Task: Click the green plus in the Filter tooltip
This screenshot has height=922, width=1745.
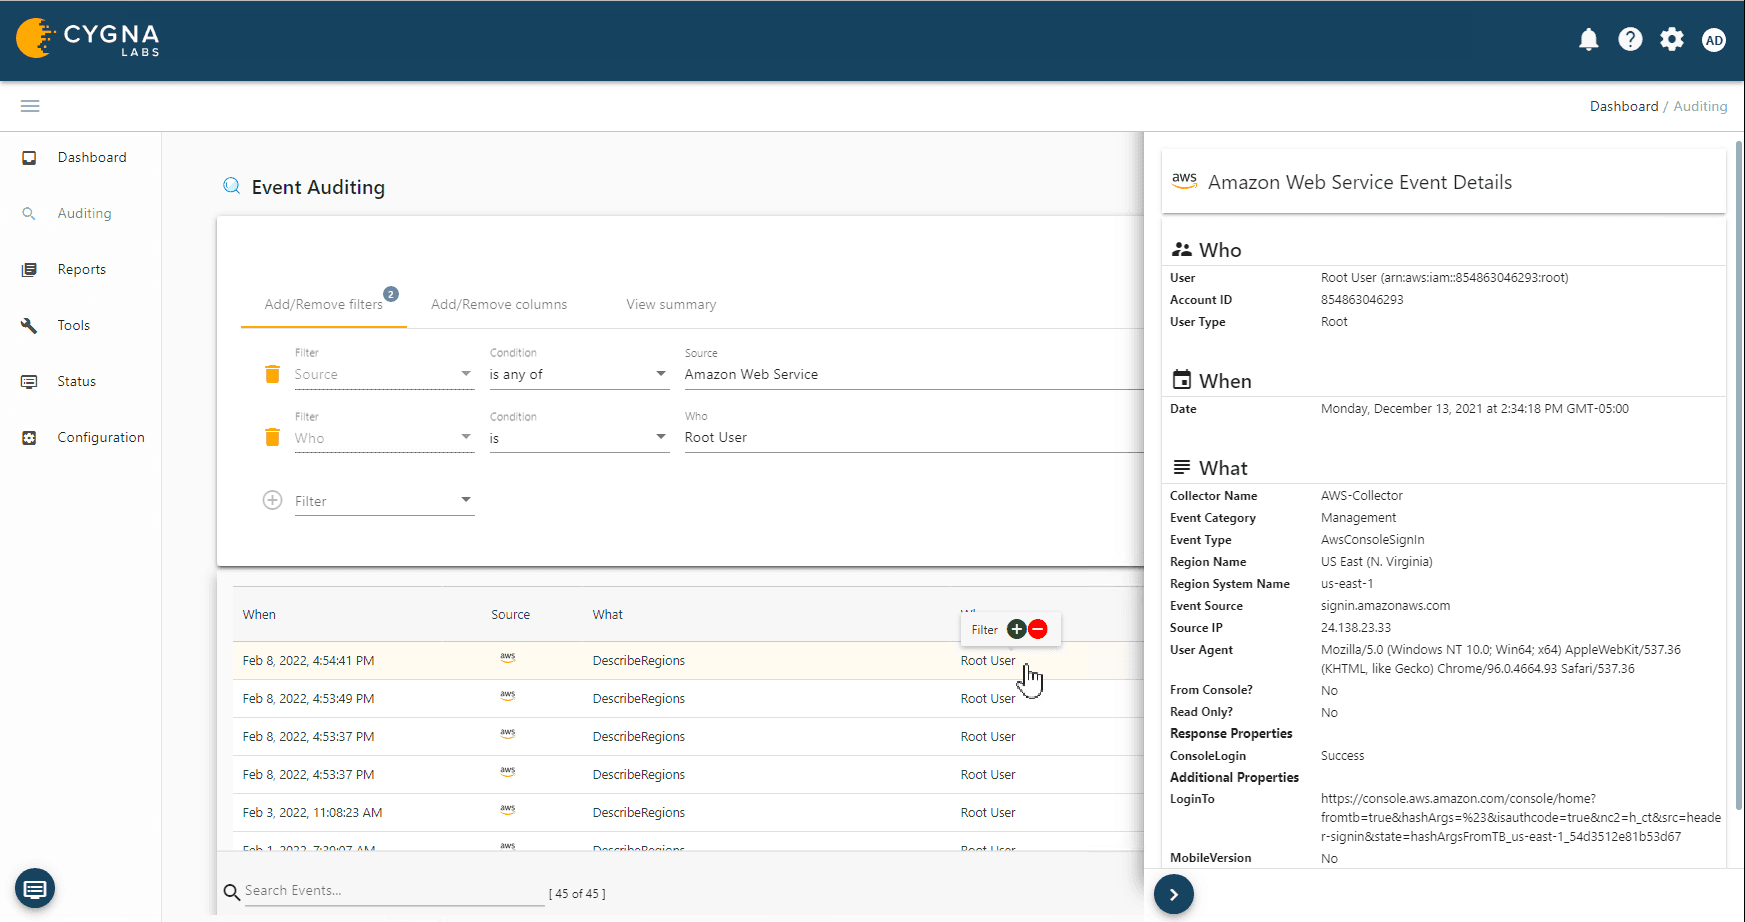Action: tap(1016, 629)
